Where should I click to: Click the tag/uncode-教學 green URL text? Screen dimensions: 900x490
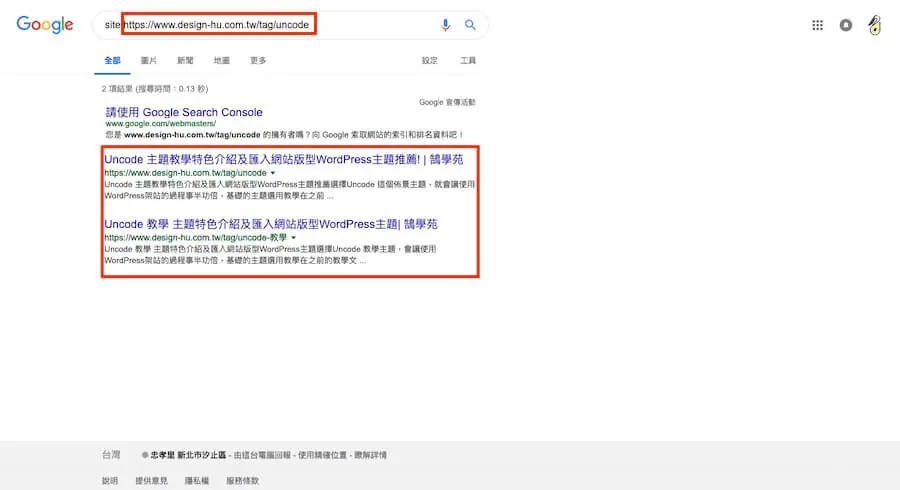click(195, 238)
